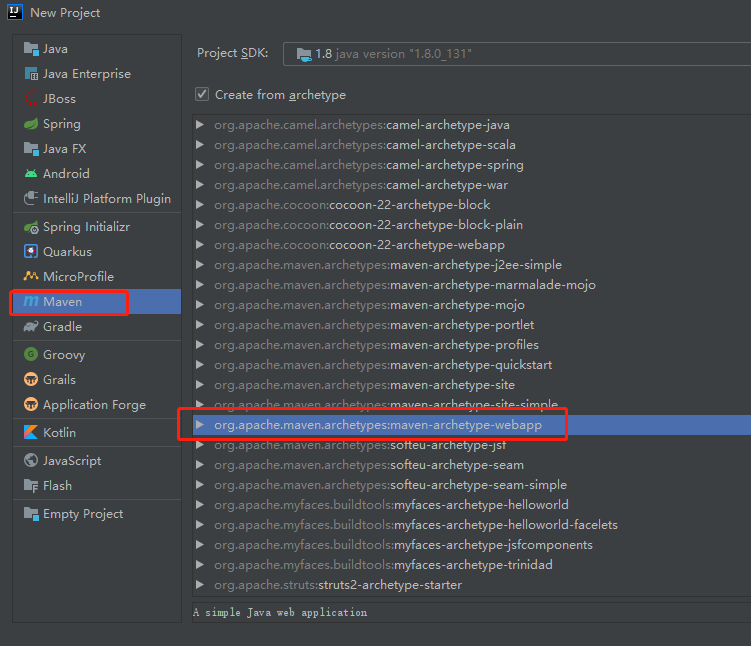Screen dimensions: 751x646
Task: Click the Java Enterprise icon
Action: (x=31, y=74)
